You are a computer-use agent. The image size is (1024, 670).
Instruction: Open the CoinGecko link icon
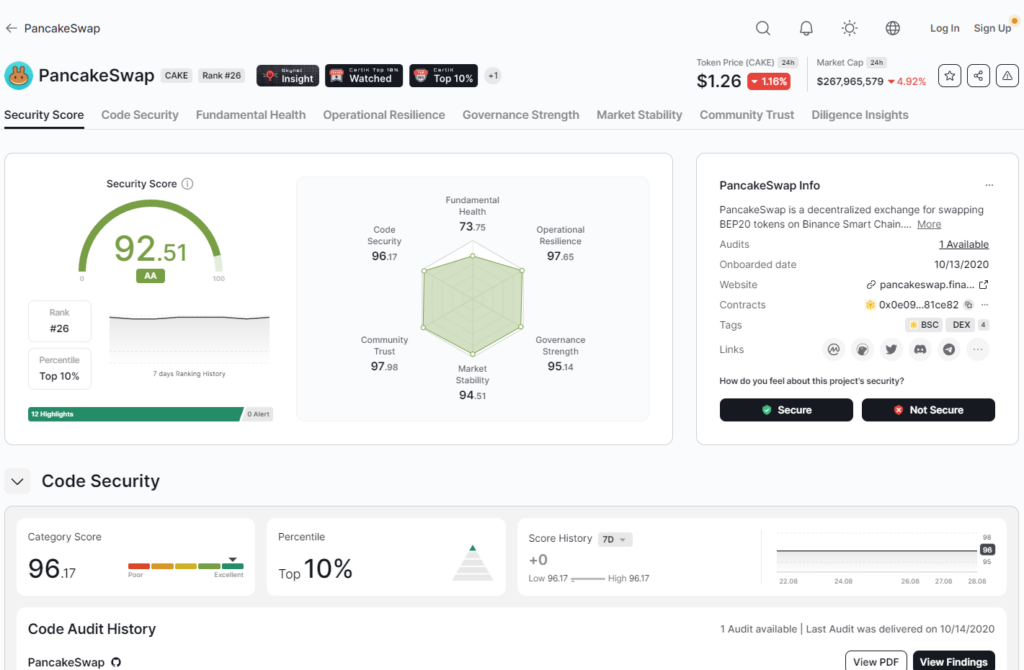[x=862, y=349]
